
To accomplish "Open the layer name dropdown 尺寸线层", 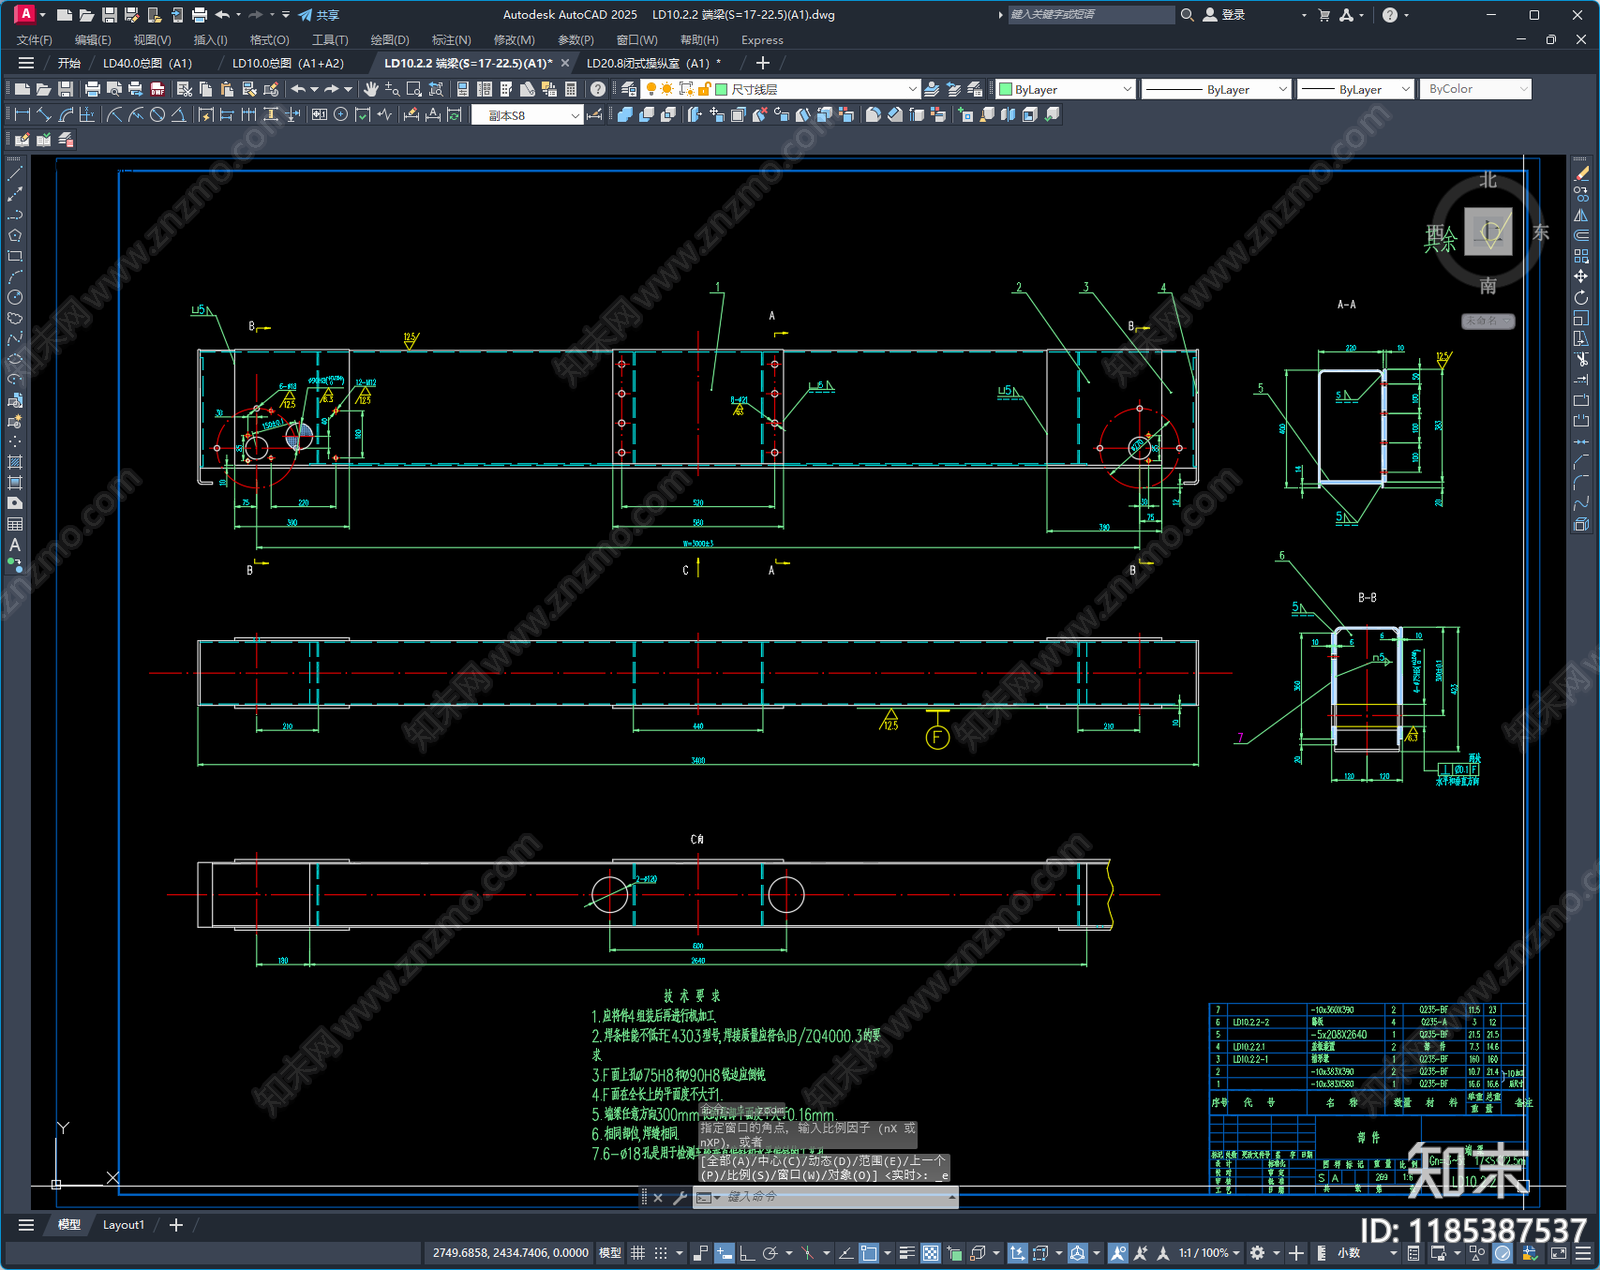I will click(780, 89).
